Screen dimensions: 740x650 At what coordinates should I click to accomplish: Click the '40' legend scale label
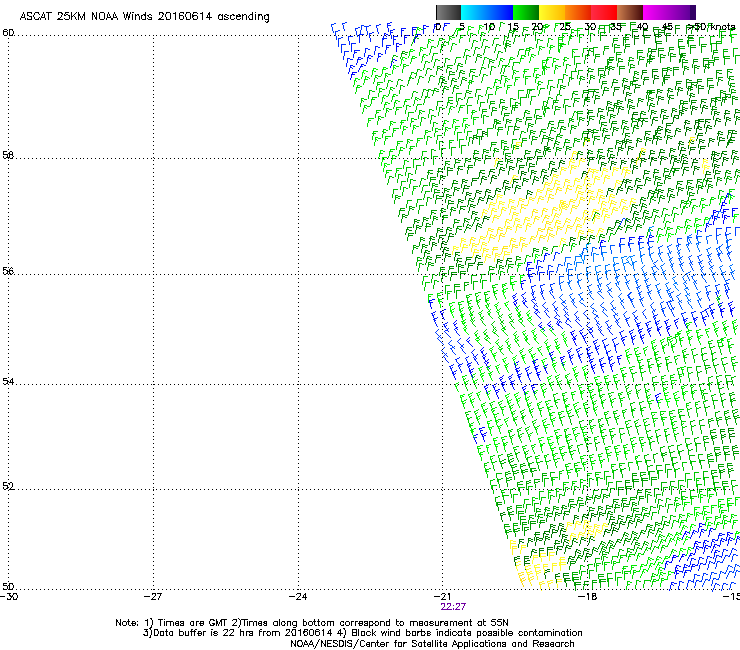(x=642, y=27)
